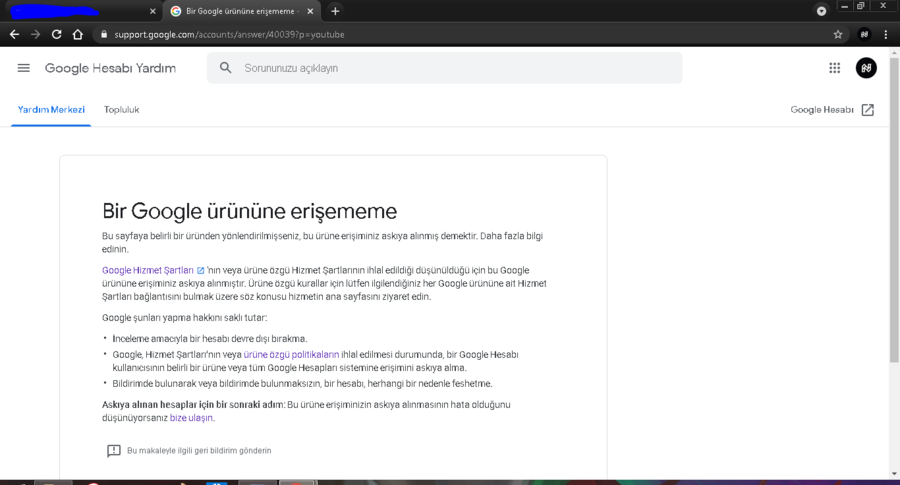Click the address bar URL
This screenshot has height=485, width=900.
tap(229, 34)
